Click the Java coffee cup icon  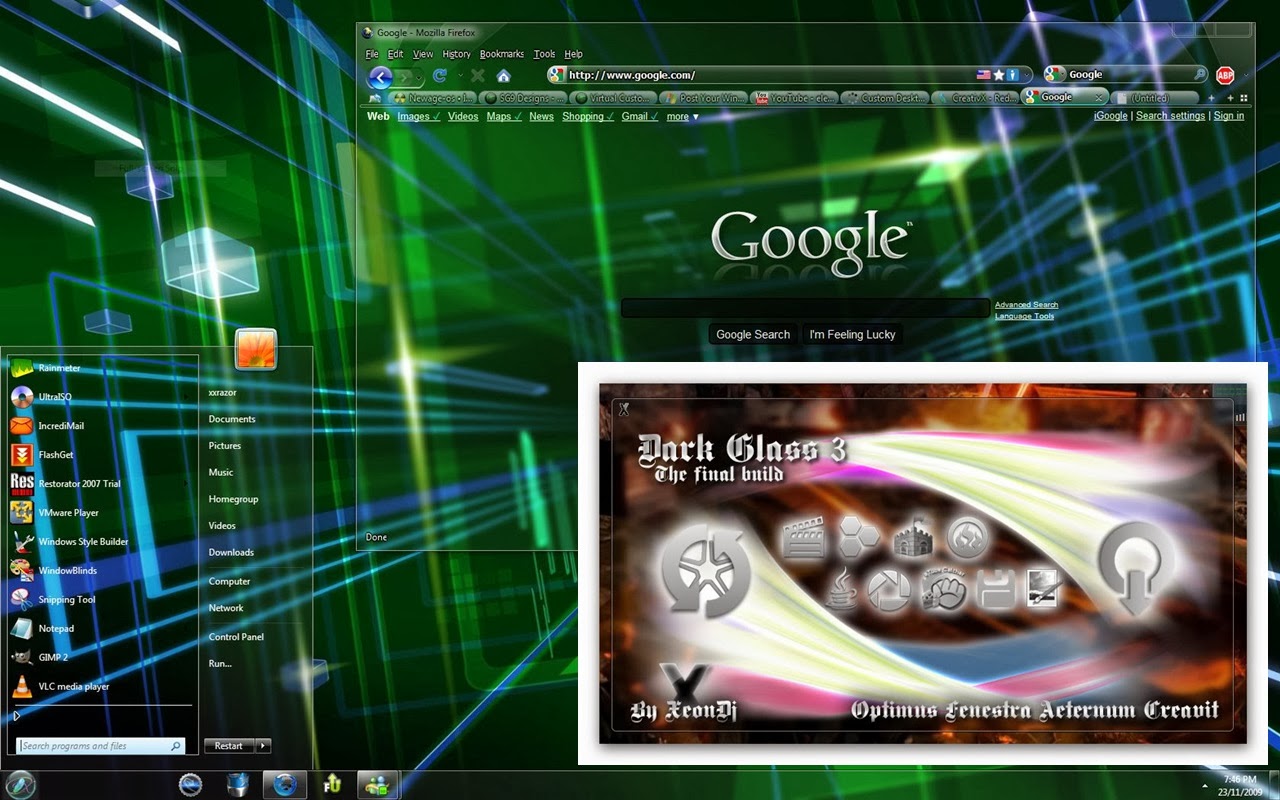[x=841, y=589]
